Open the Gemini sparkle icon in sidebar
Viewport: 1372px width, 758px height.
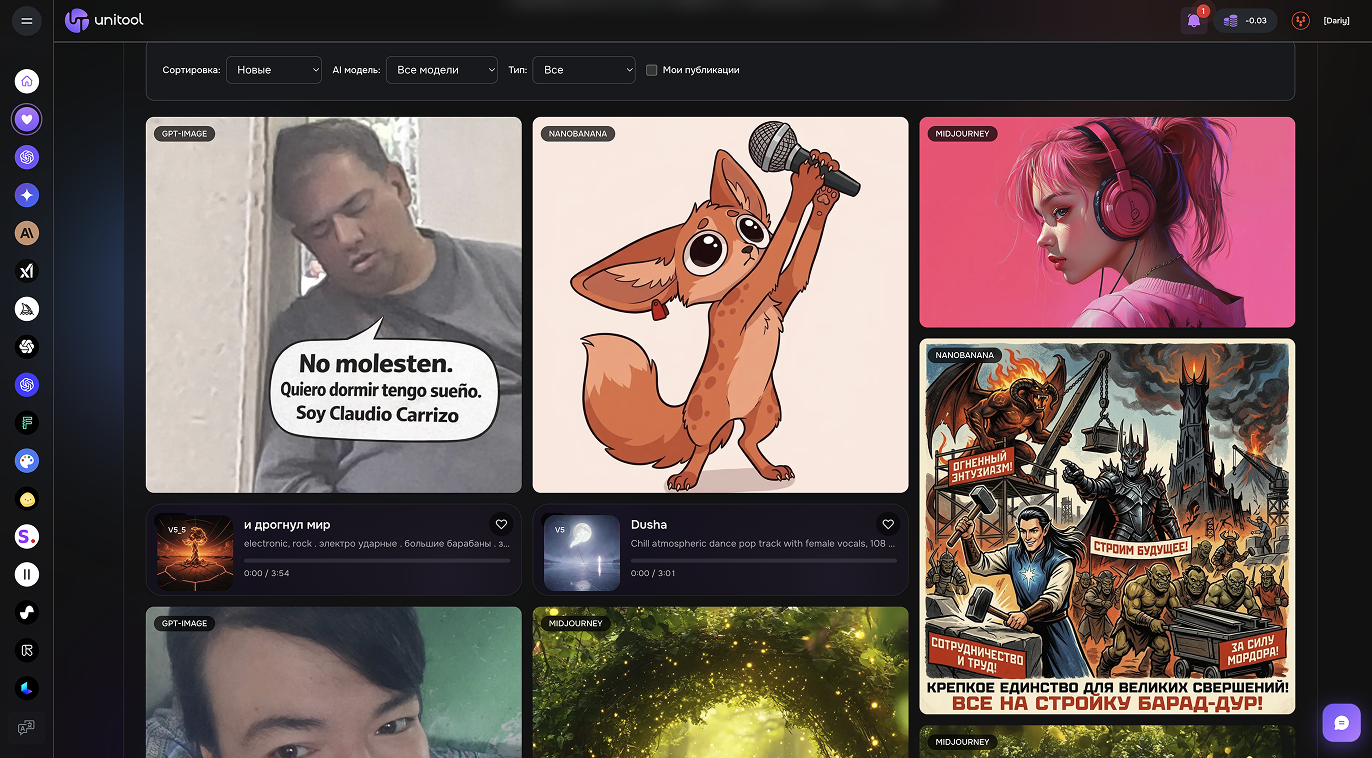coord(27,195)
